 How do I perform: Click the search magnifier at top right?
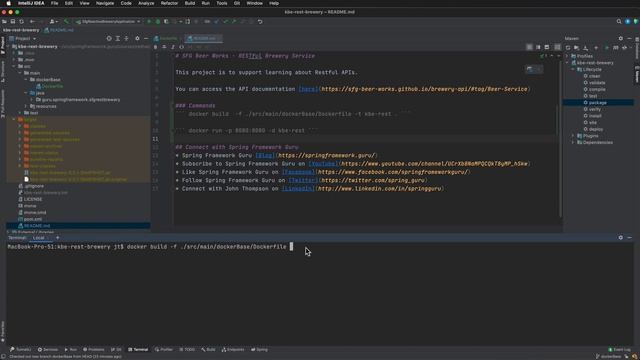[x=619, y=21]
